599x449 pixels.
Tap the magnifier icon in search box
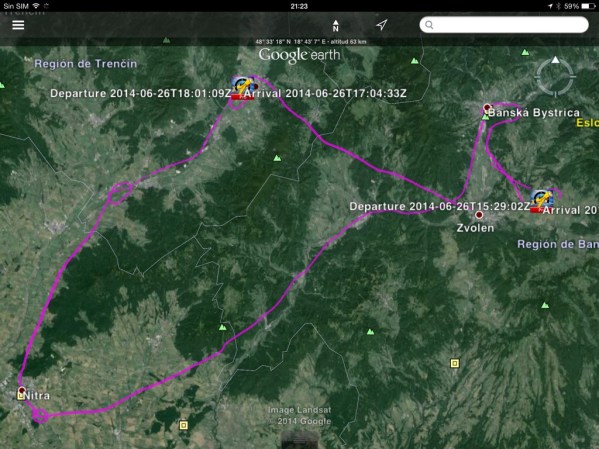coord(429,25)
